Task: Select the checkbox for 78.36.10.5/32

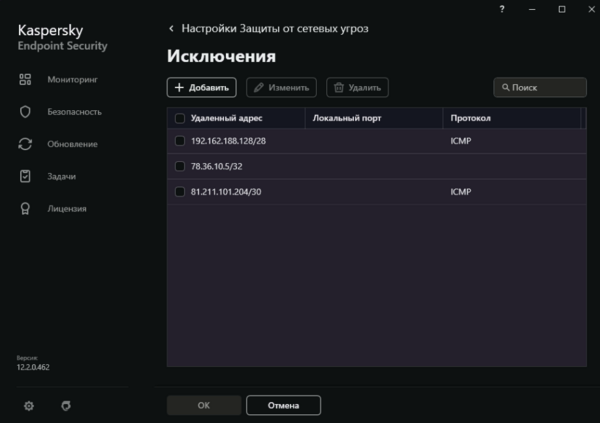Action: click(x=180, y=166)
